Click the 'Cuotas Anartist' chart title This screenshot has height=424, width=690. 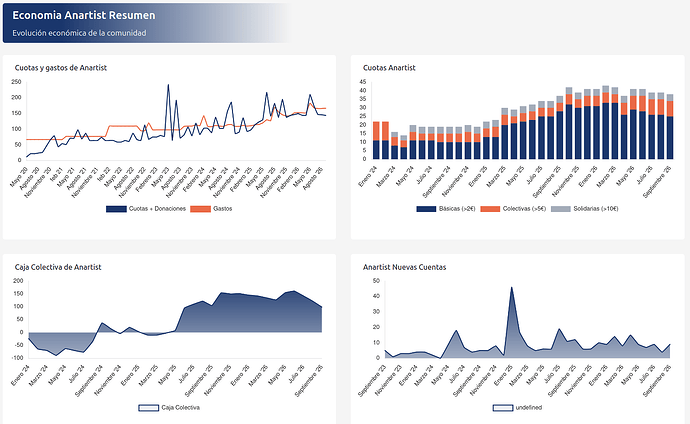tap(389, 68)
